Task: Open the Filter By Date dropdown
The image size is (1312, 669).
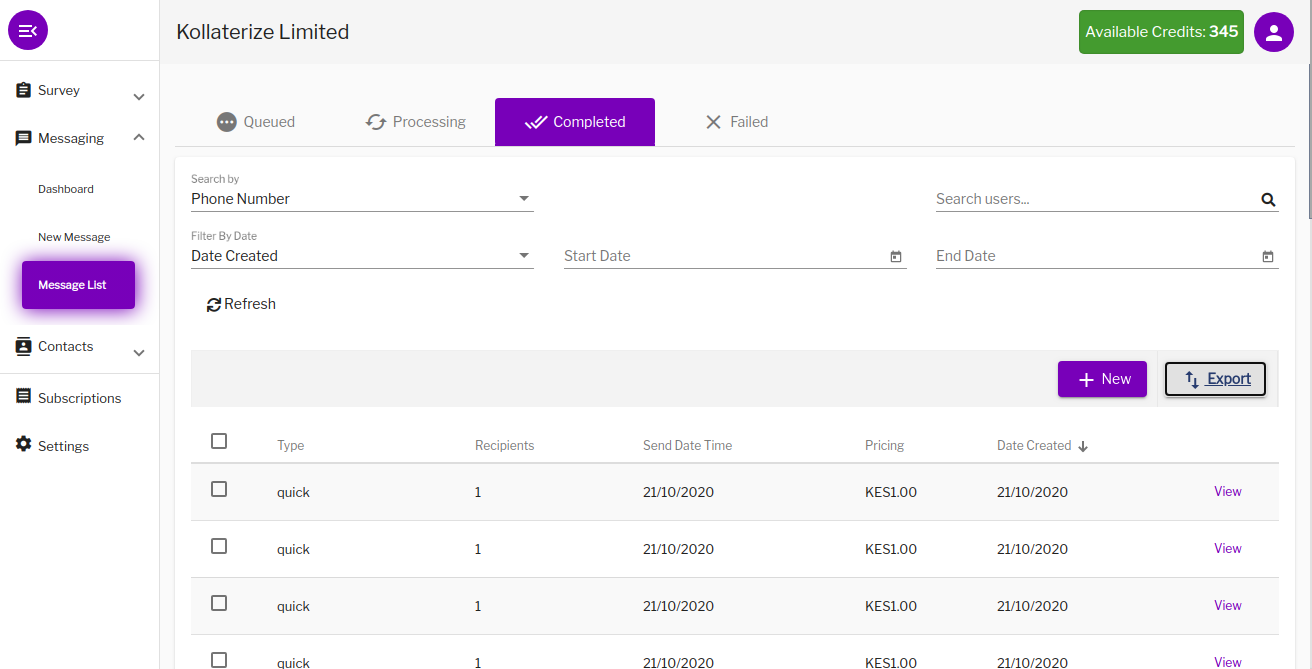Action: tap(362, 256)
